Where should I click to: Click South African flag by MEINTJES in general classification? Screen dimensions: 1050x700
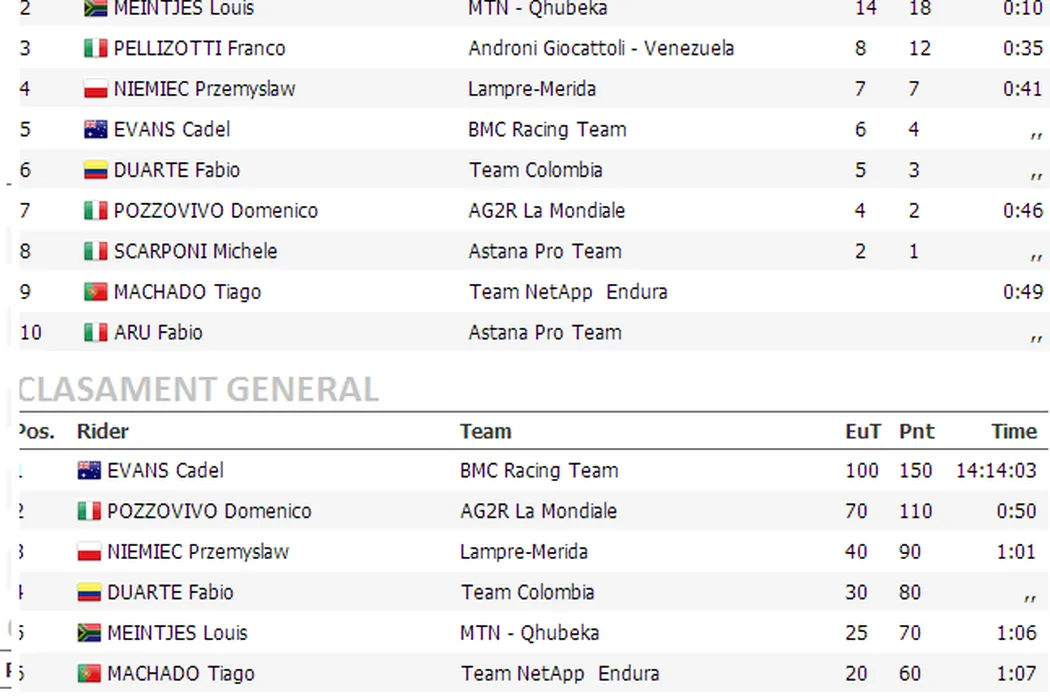[89, 633]
